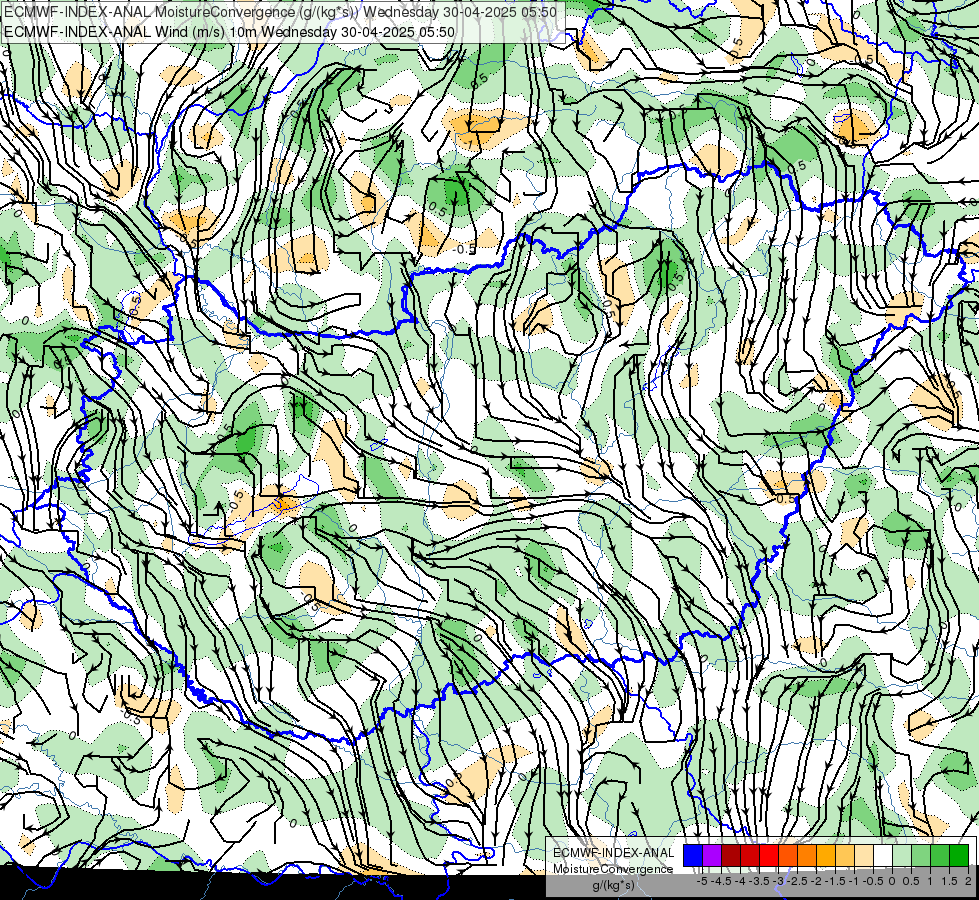Select the pale peach legend swatch

click(864, 855)
